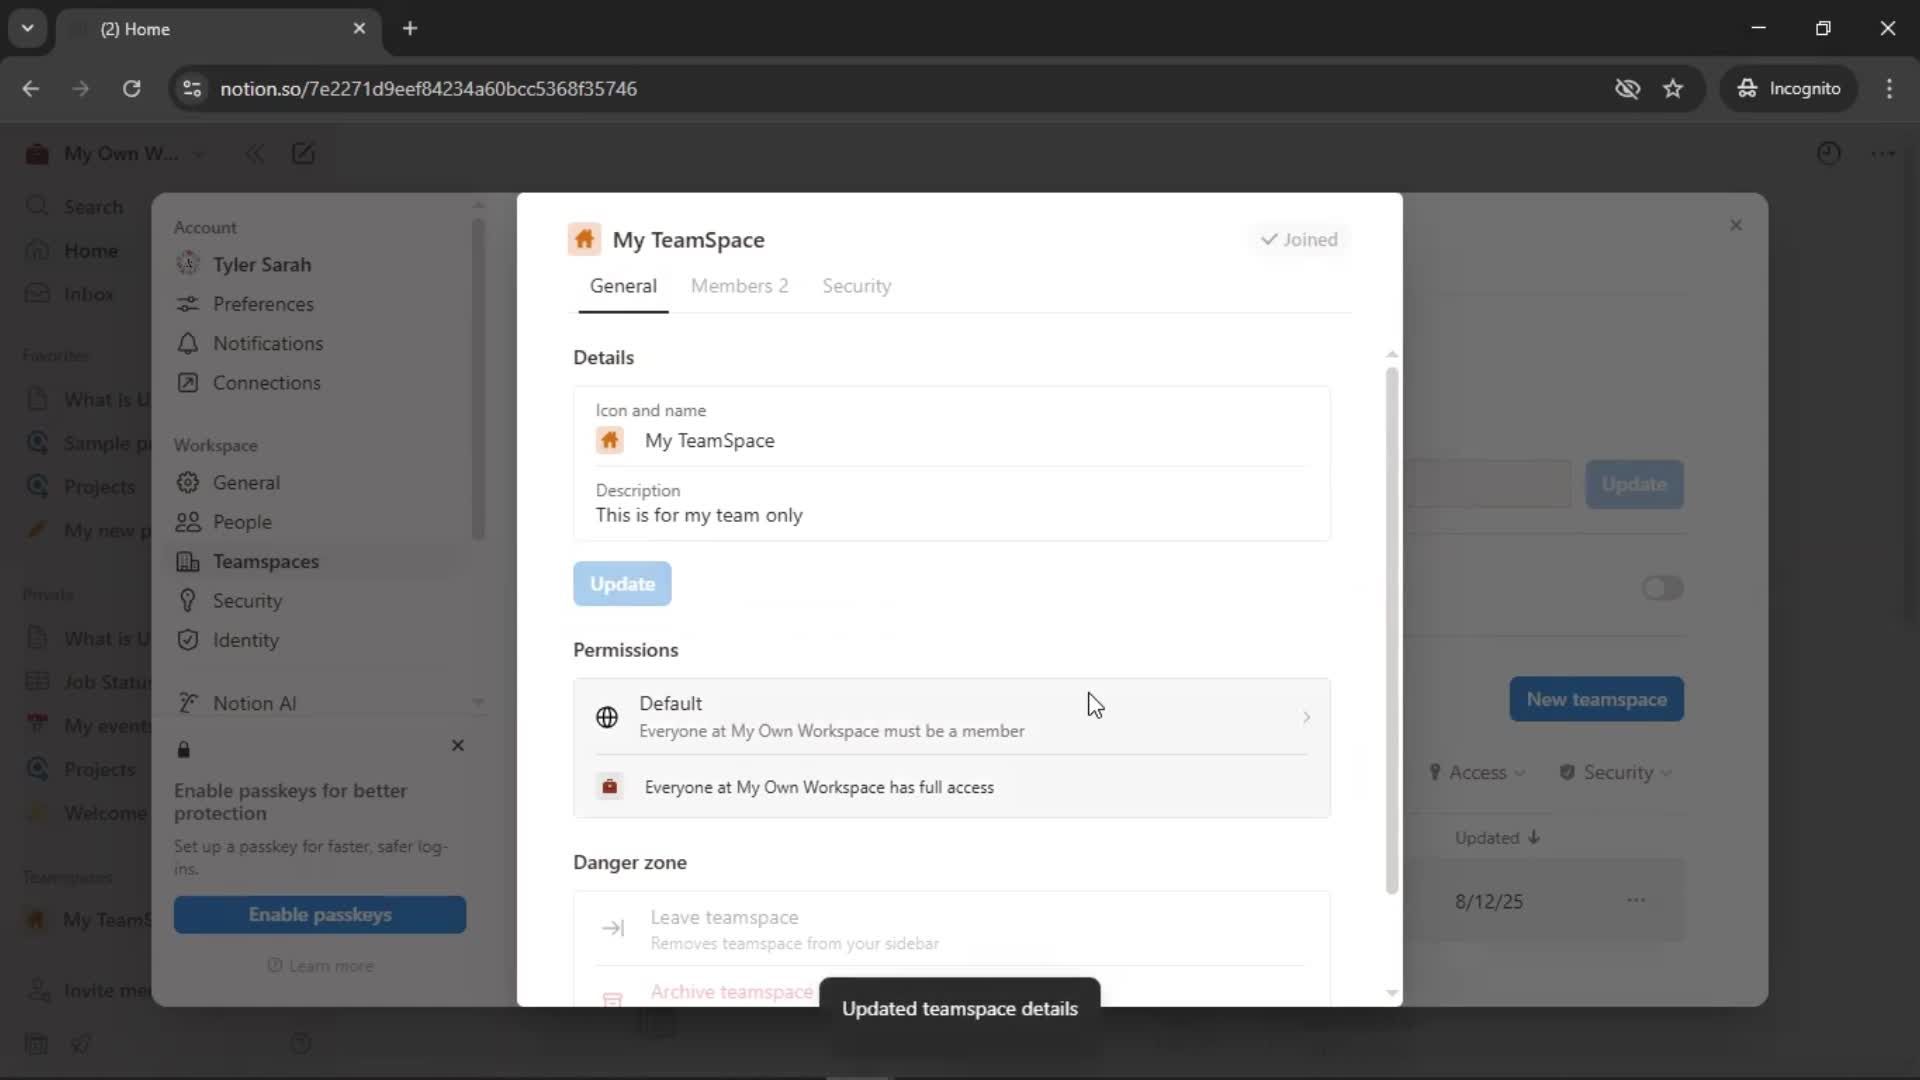1920x1080 pixels.
Task: Open the Access filter dropdown
Action: click(x=1477, y=773)
